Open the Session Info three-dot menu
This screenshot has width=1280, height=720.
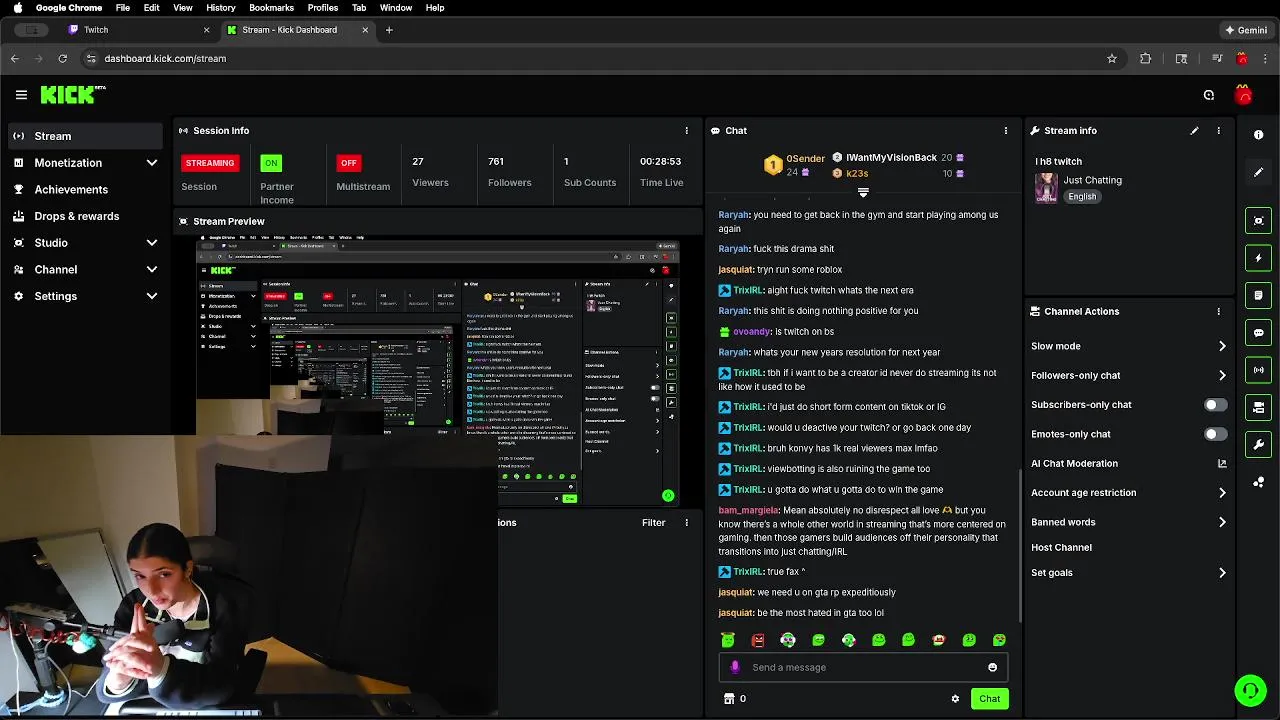(686, 131)
